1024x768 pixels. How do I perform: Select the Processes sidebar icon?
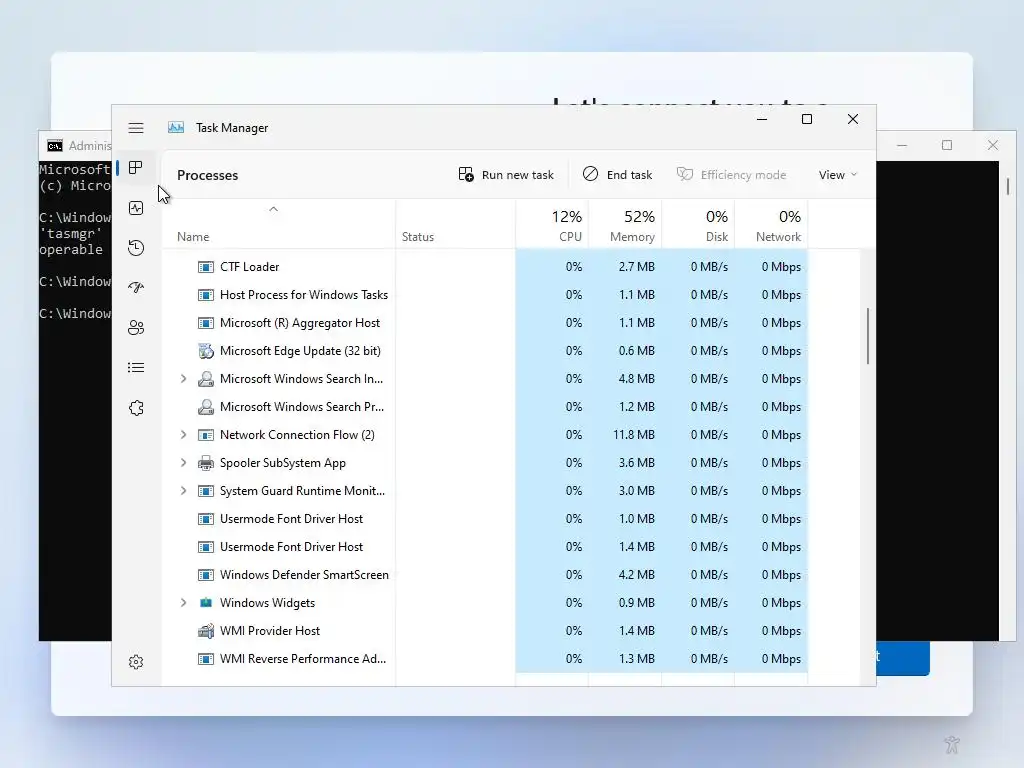click(136, 168)
